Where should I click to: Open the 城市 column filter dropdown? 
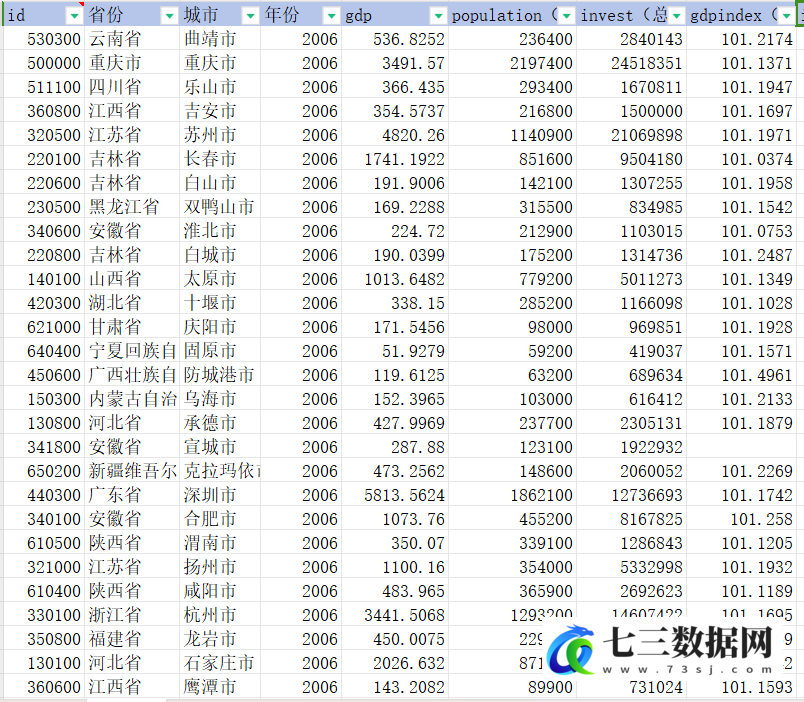point(250,16)
